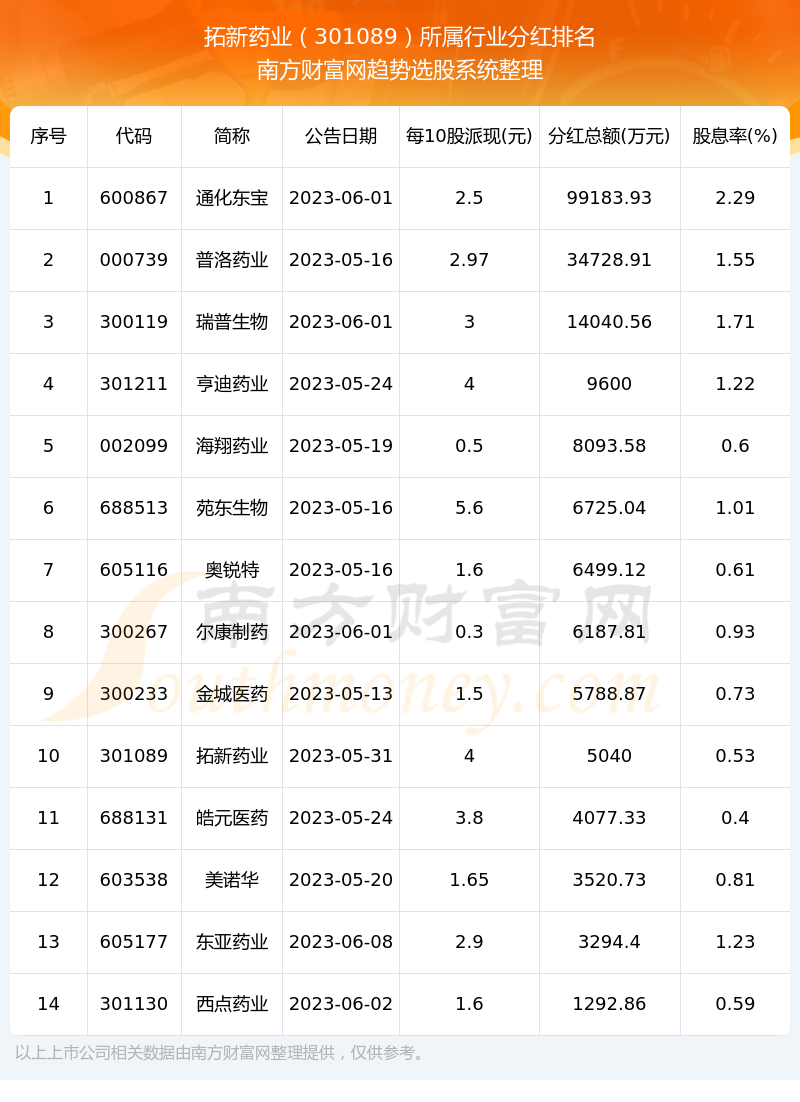
Task: Select the name '瑞普生物'
Action: click(x=232, y=322)
